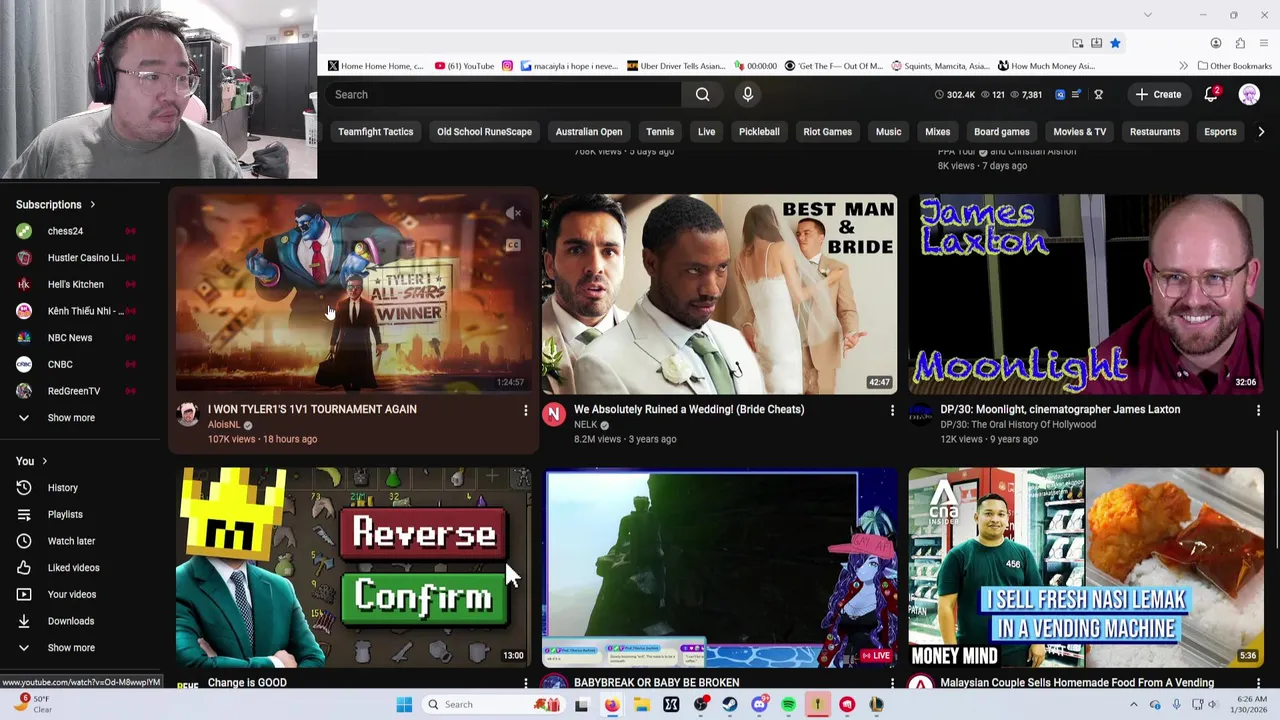This screenshot has width=1280, height=720.
Task: Expand the Subscriptions section chevron
Action: pyautogui.click(x=92, y=204)
